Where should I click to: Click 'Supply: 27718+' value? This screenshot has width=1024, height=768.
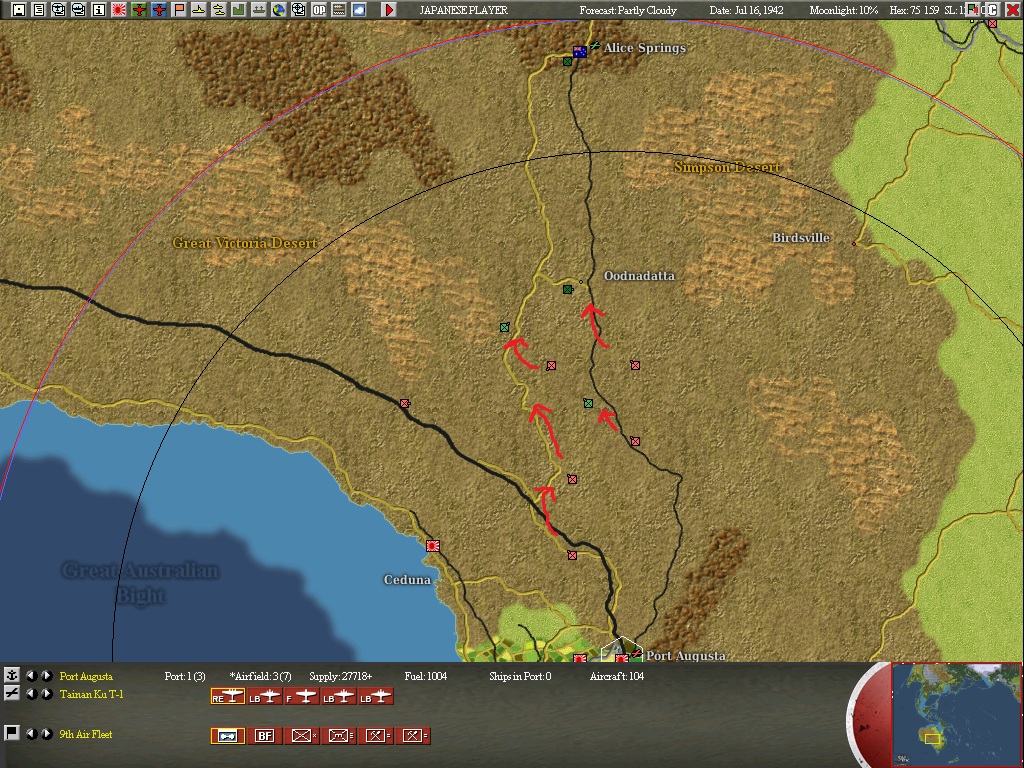(340, 676)
